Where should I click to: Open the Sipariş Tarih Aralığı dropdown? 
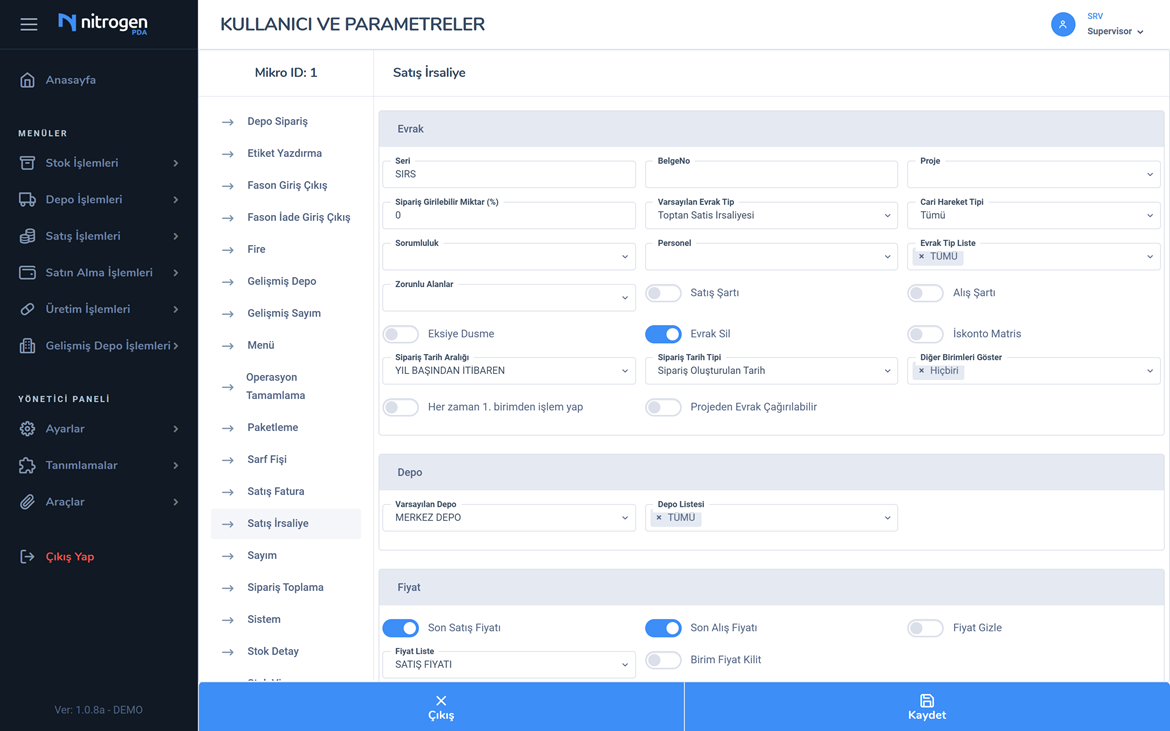point(509,370)
